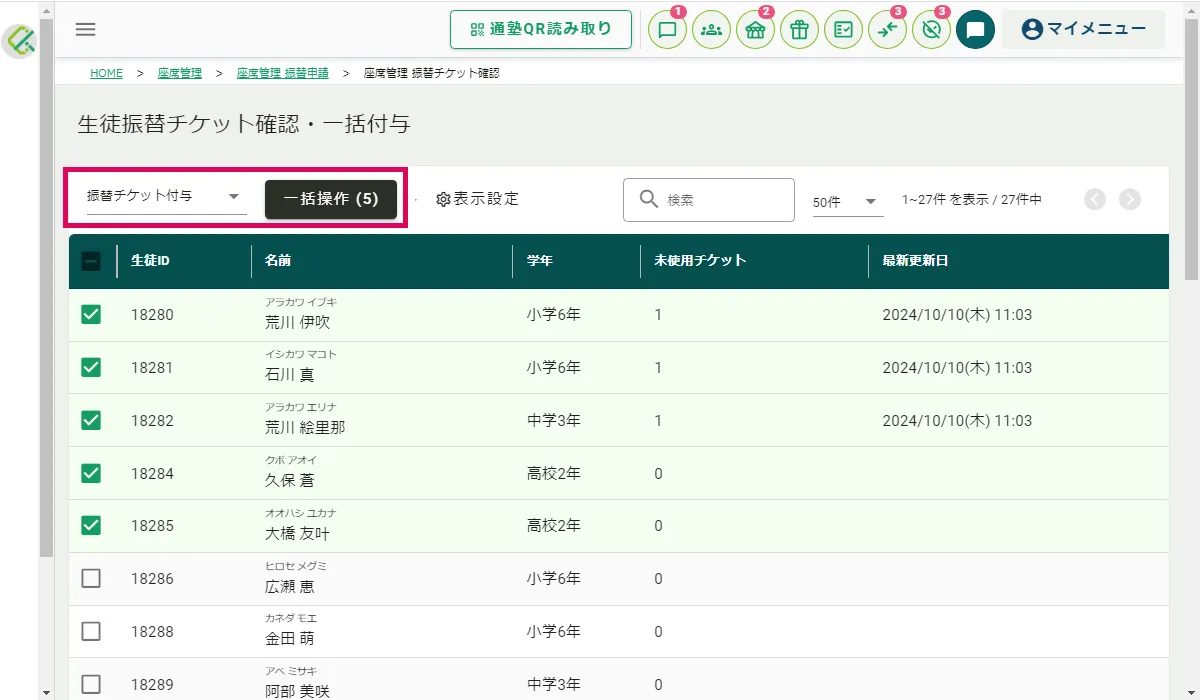The height and width of the screenshot is (700, 1200).
Task: Click the 検索 search field
Action: click(709, 200)
